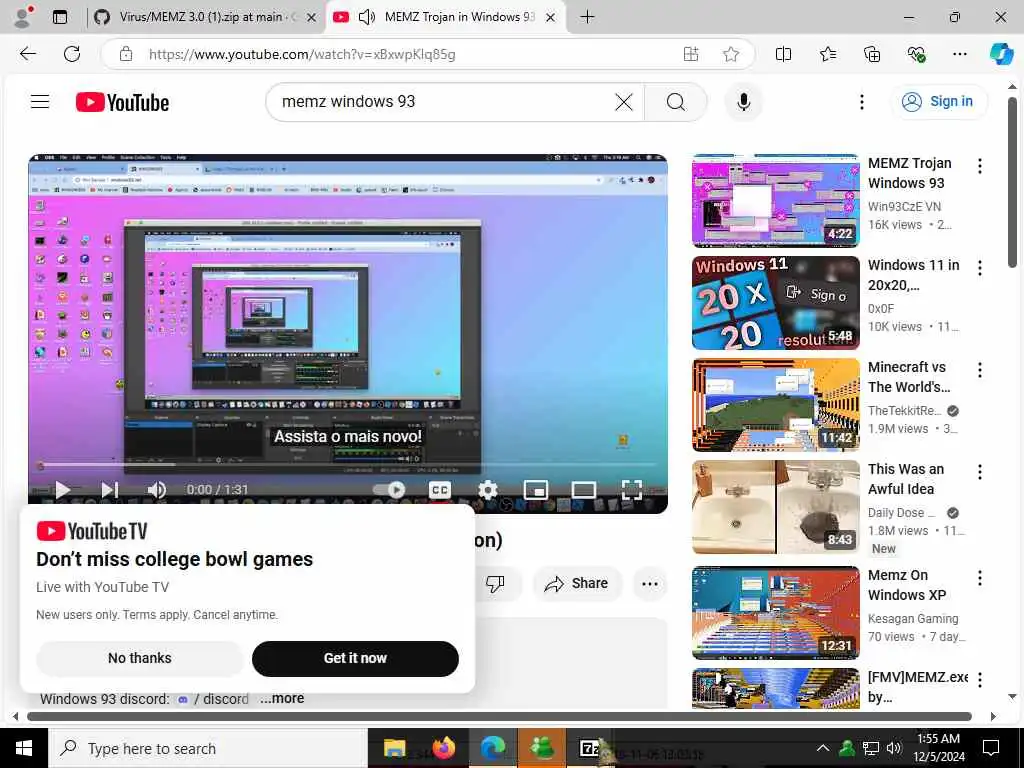Screen dimensions: 1024x768
Task: Show hidden system tray icons
Action: click(823, 748)
